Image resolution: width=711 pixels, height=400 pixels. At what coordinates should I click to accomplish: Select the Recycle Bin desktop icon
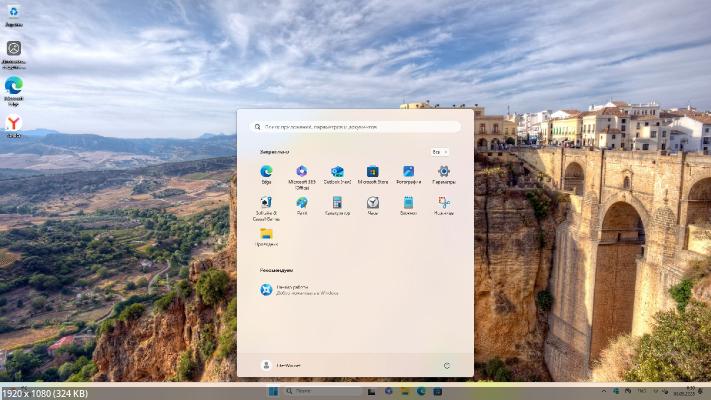(14, 13)
